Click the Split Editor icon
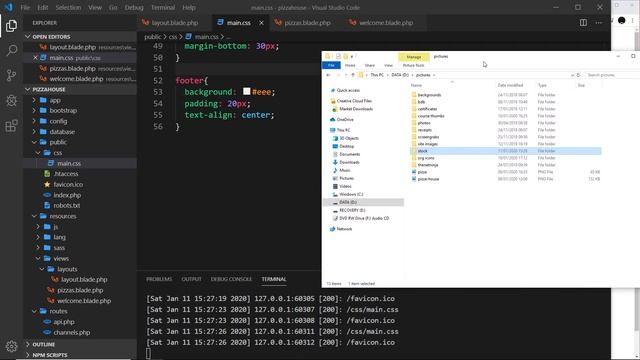 (583, 23)
